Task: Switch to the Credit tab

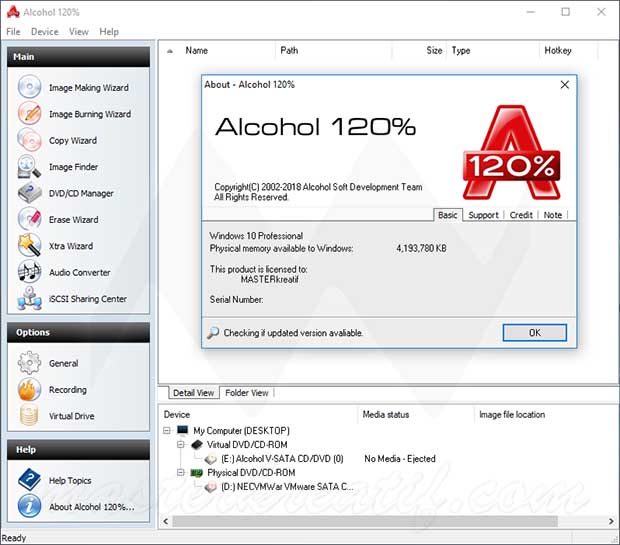Action: [521, 215]
